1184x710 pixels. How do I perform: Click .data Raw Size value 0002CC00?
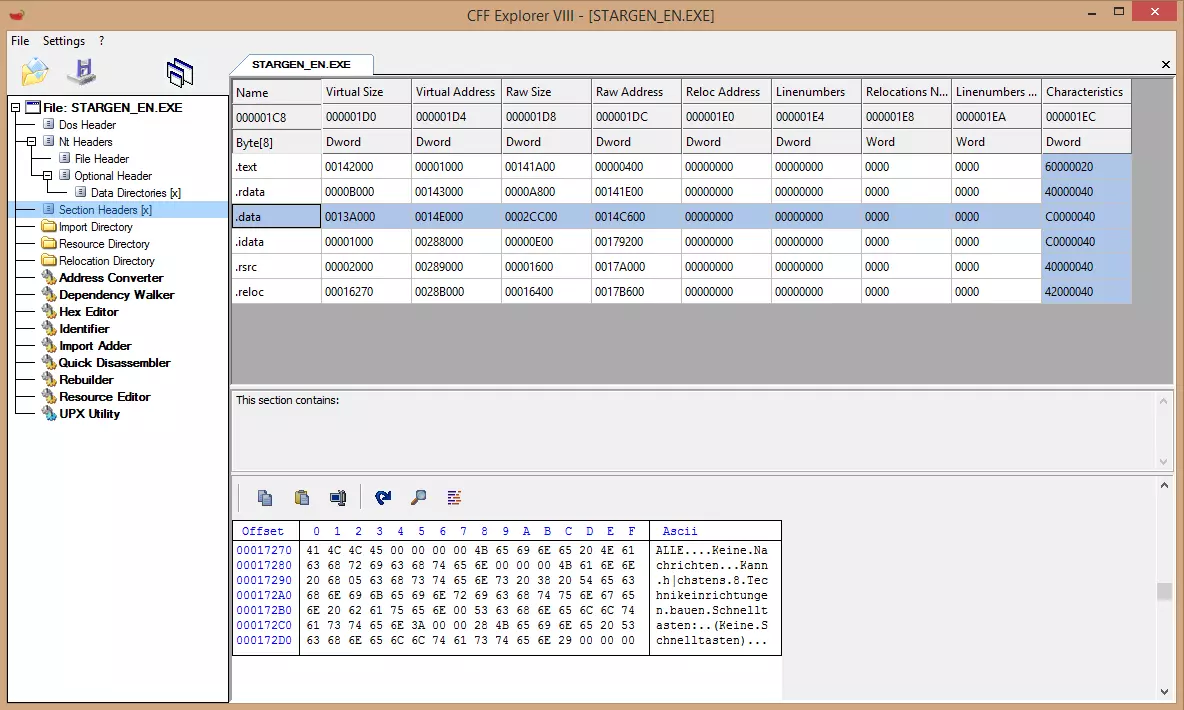tap(546, 217)
